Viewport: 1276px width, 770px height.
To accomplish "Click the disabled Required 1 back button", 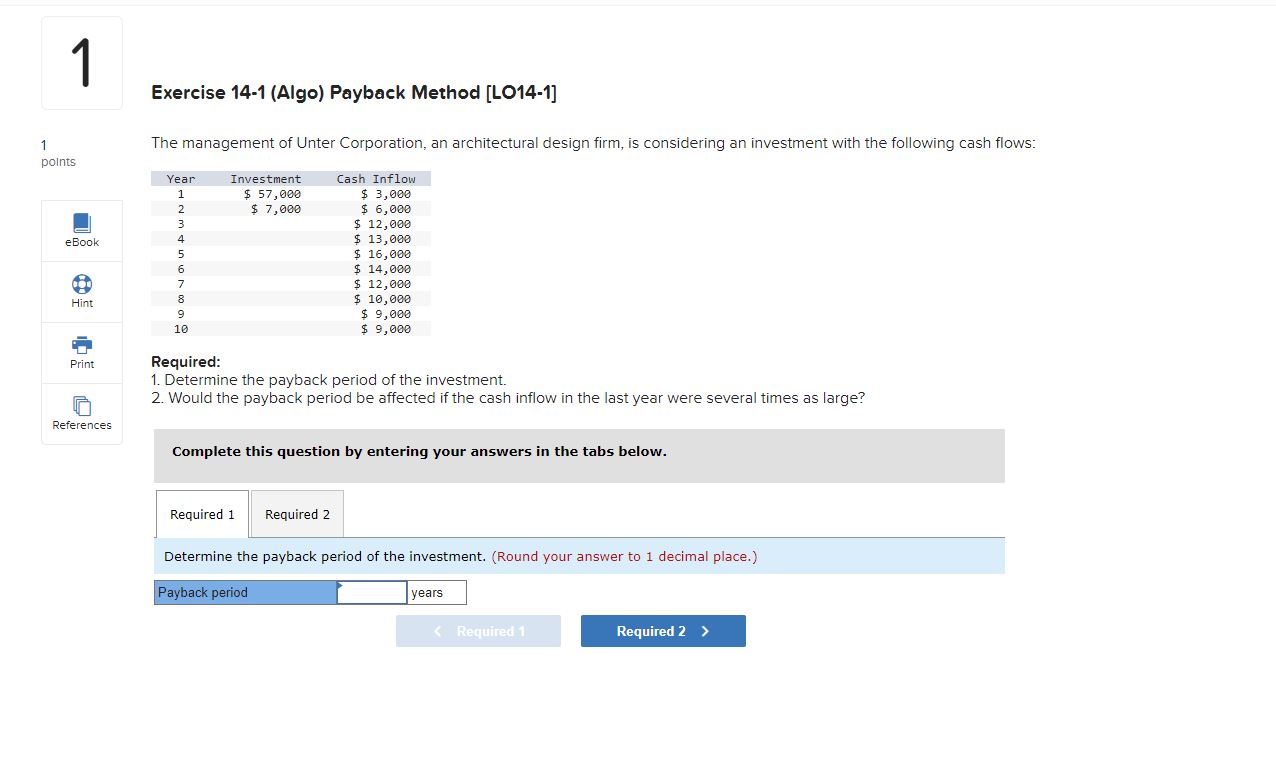I will pyautogui.click(x=478, y=631).
